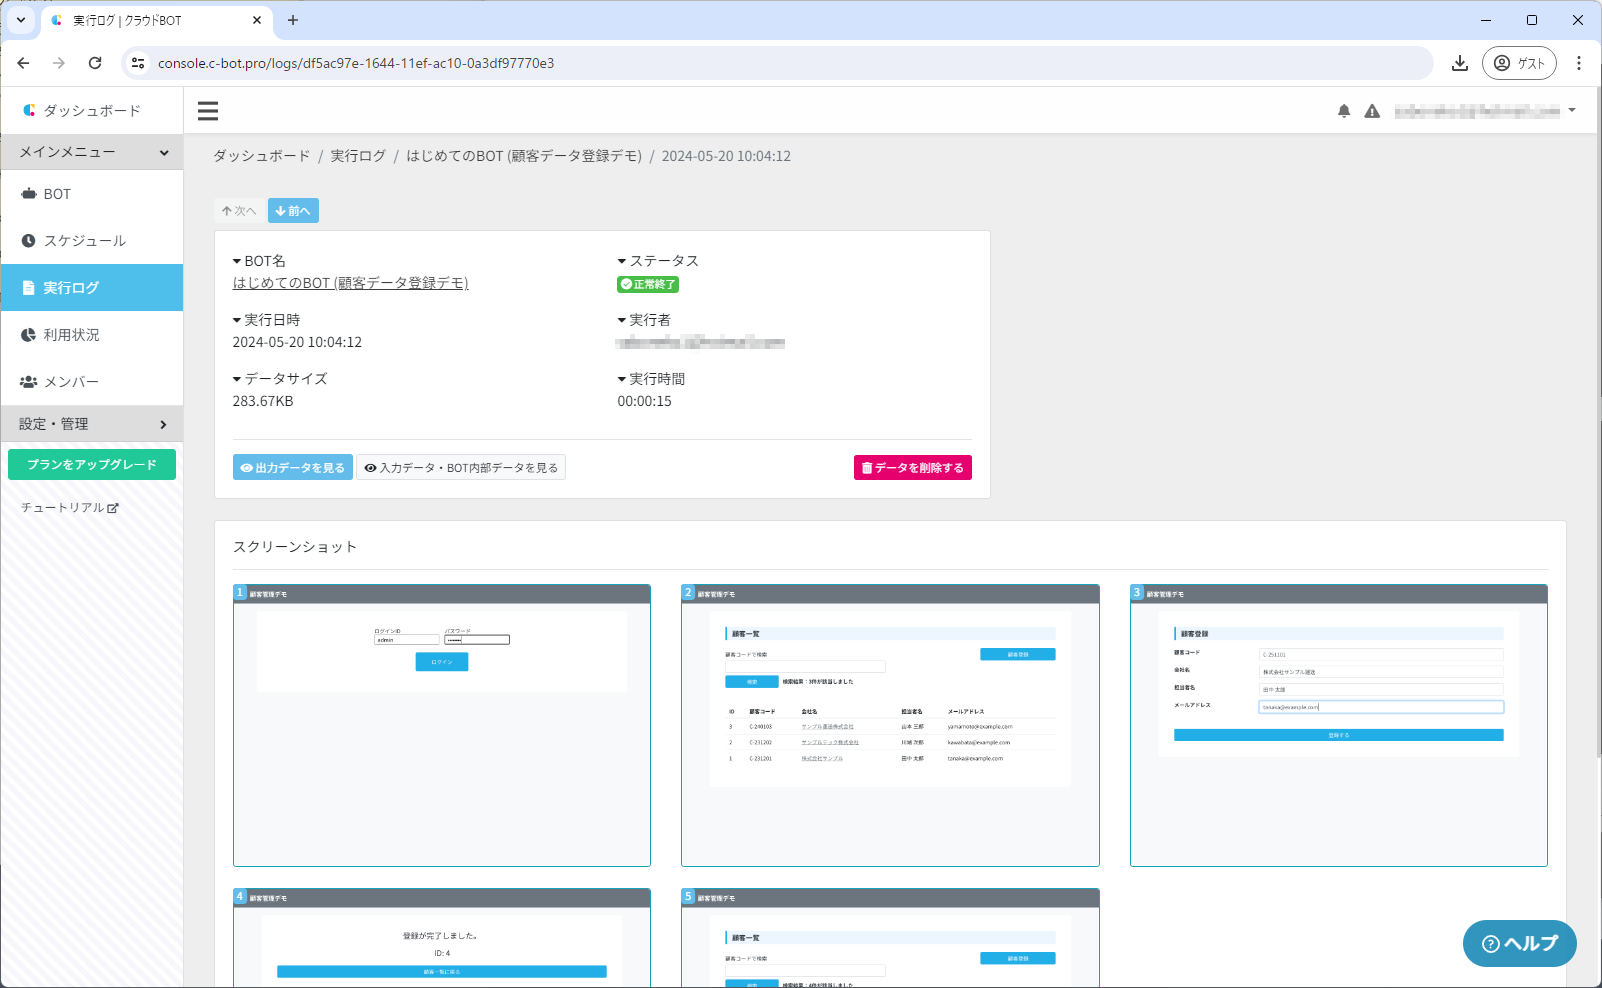
Task: Click the 出力データを見る button
Action: tap(293, 468)
